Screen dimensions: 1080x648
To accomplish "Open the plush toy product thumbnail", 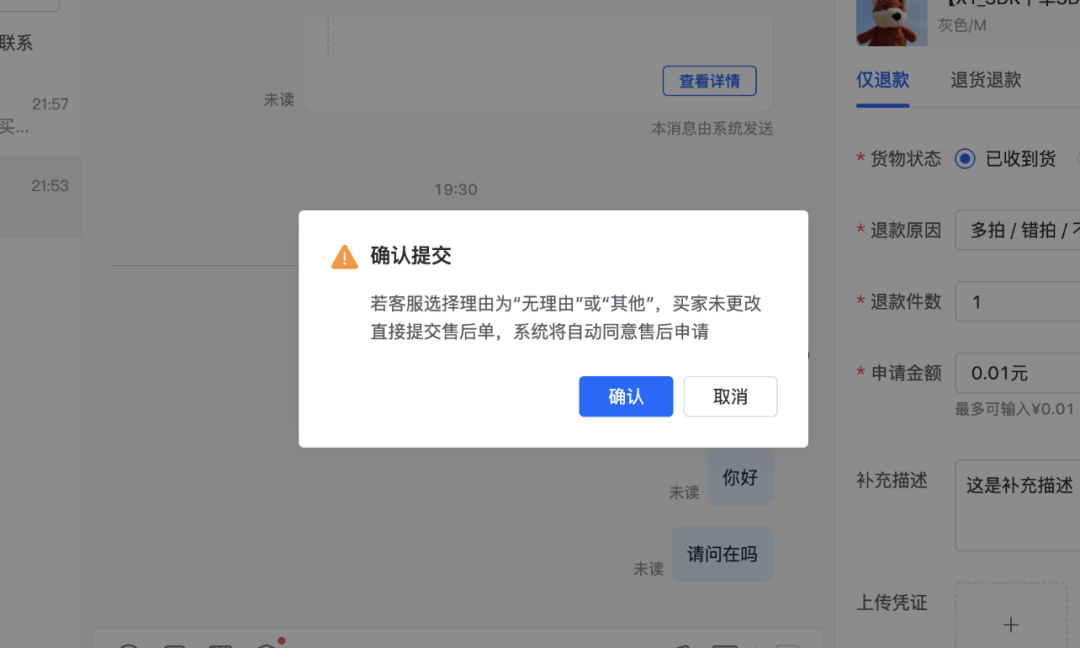I will pos(891,23).
